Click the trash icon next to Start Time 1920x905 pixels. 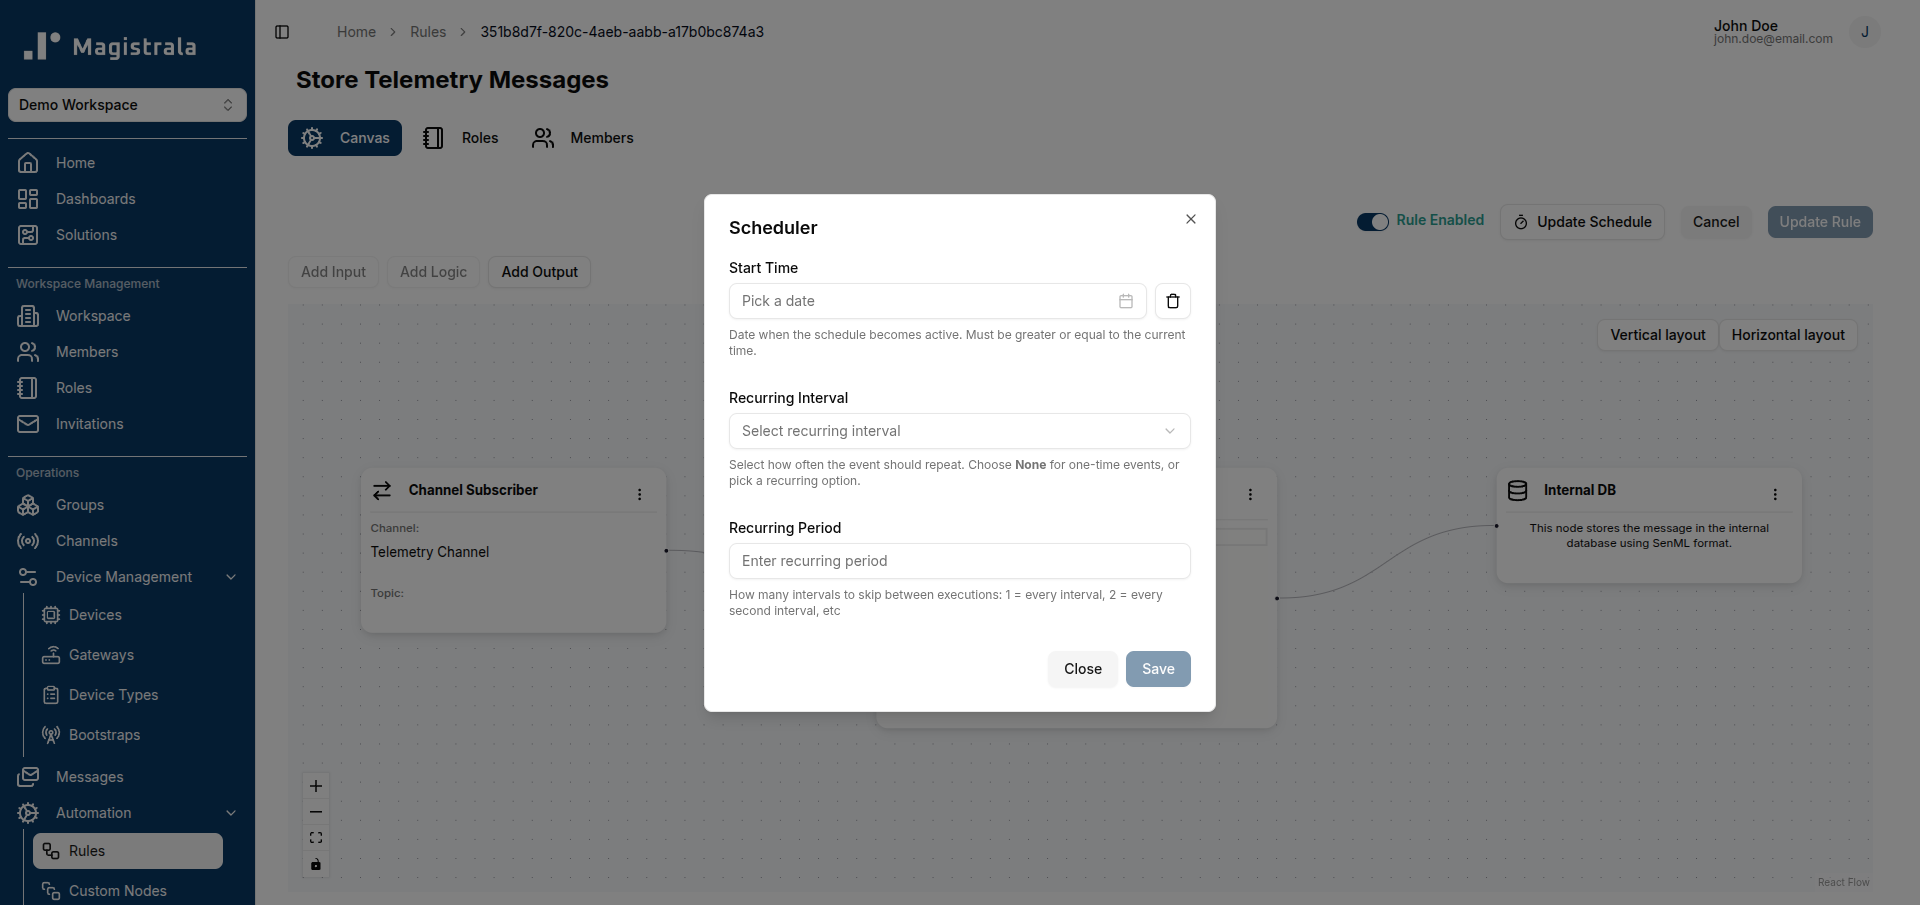(x=1173, y=301)
